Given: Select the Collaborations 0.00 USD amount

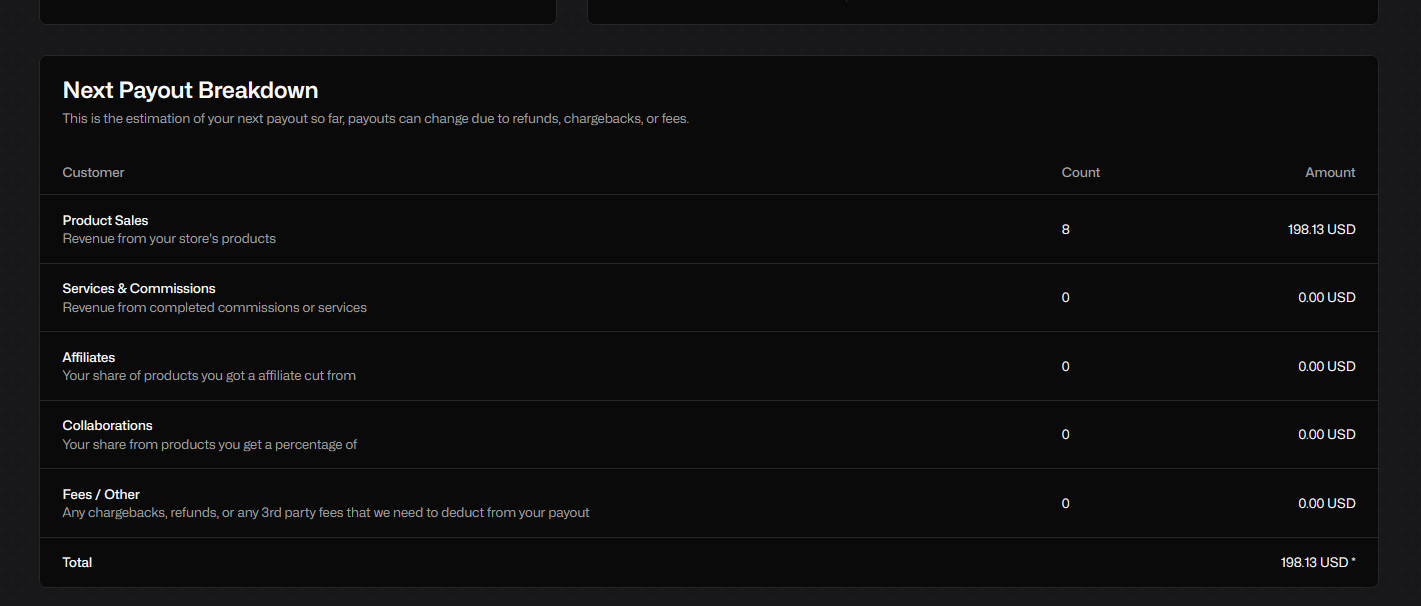Looking at the screenshot, I should tap(1326, 434).
